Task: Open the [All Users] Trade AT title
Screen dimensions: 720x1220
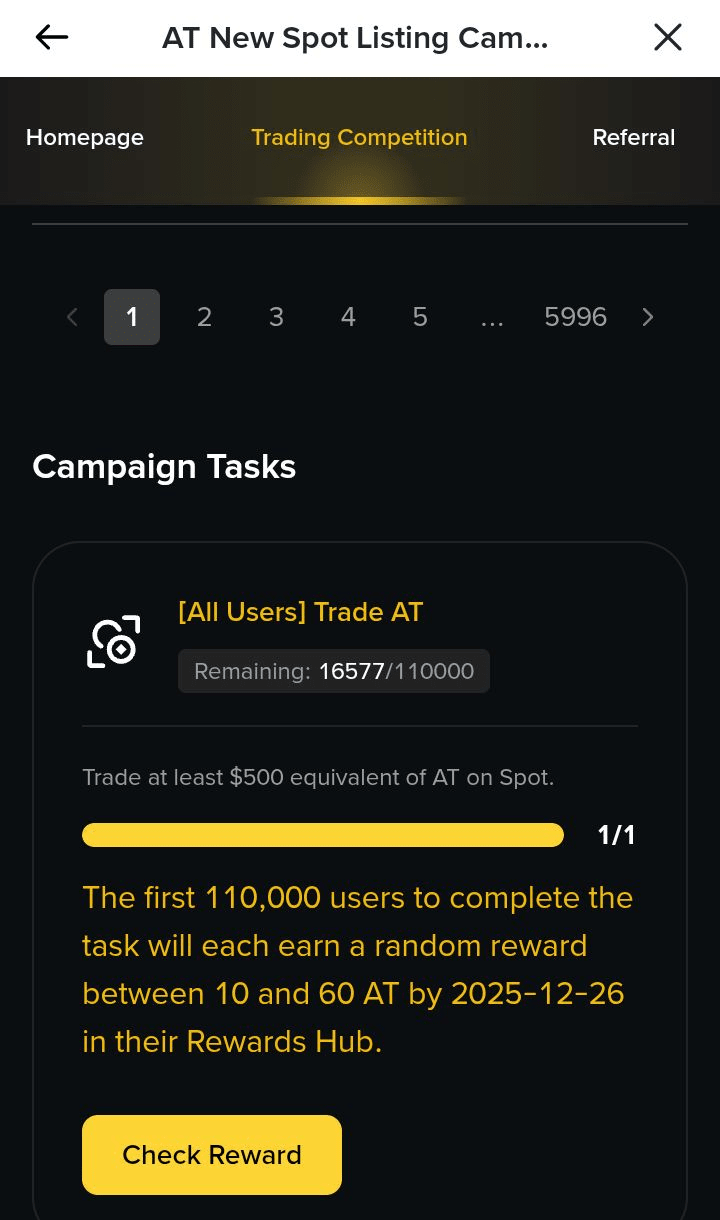Action: coord(300,612)
